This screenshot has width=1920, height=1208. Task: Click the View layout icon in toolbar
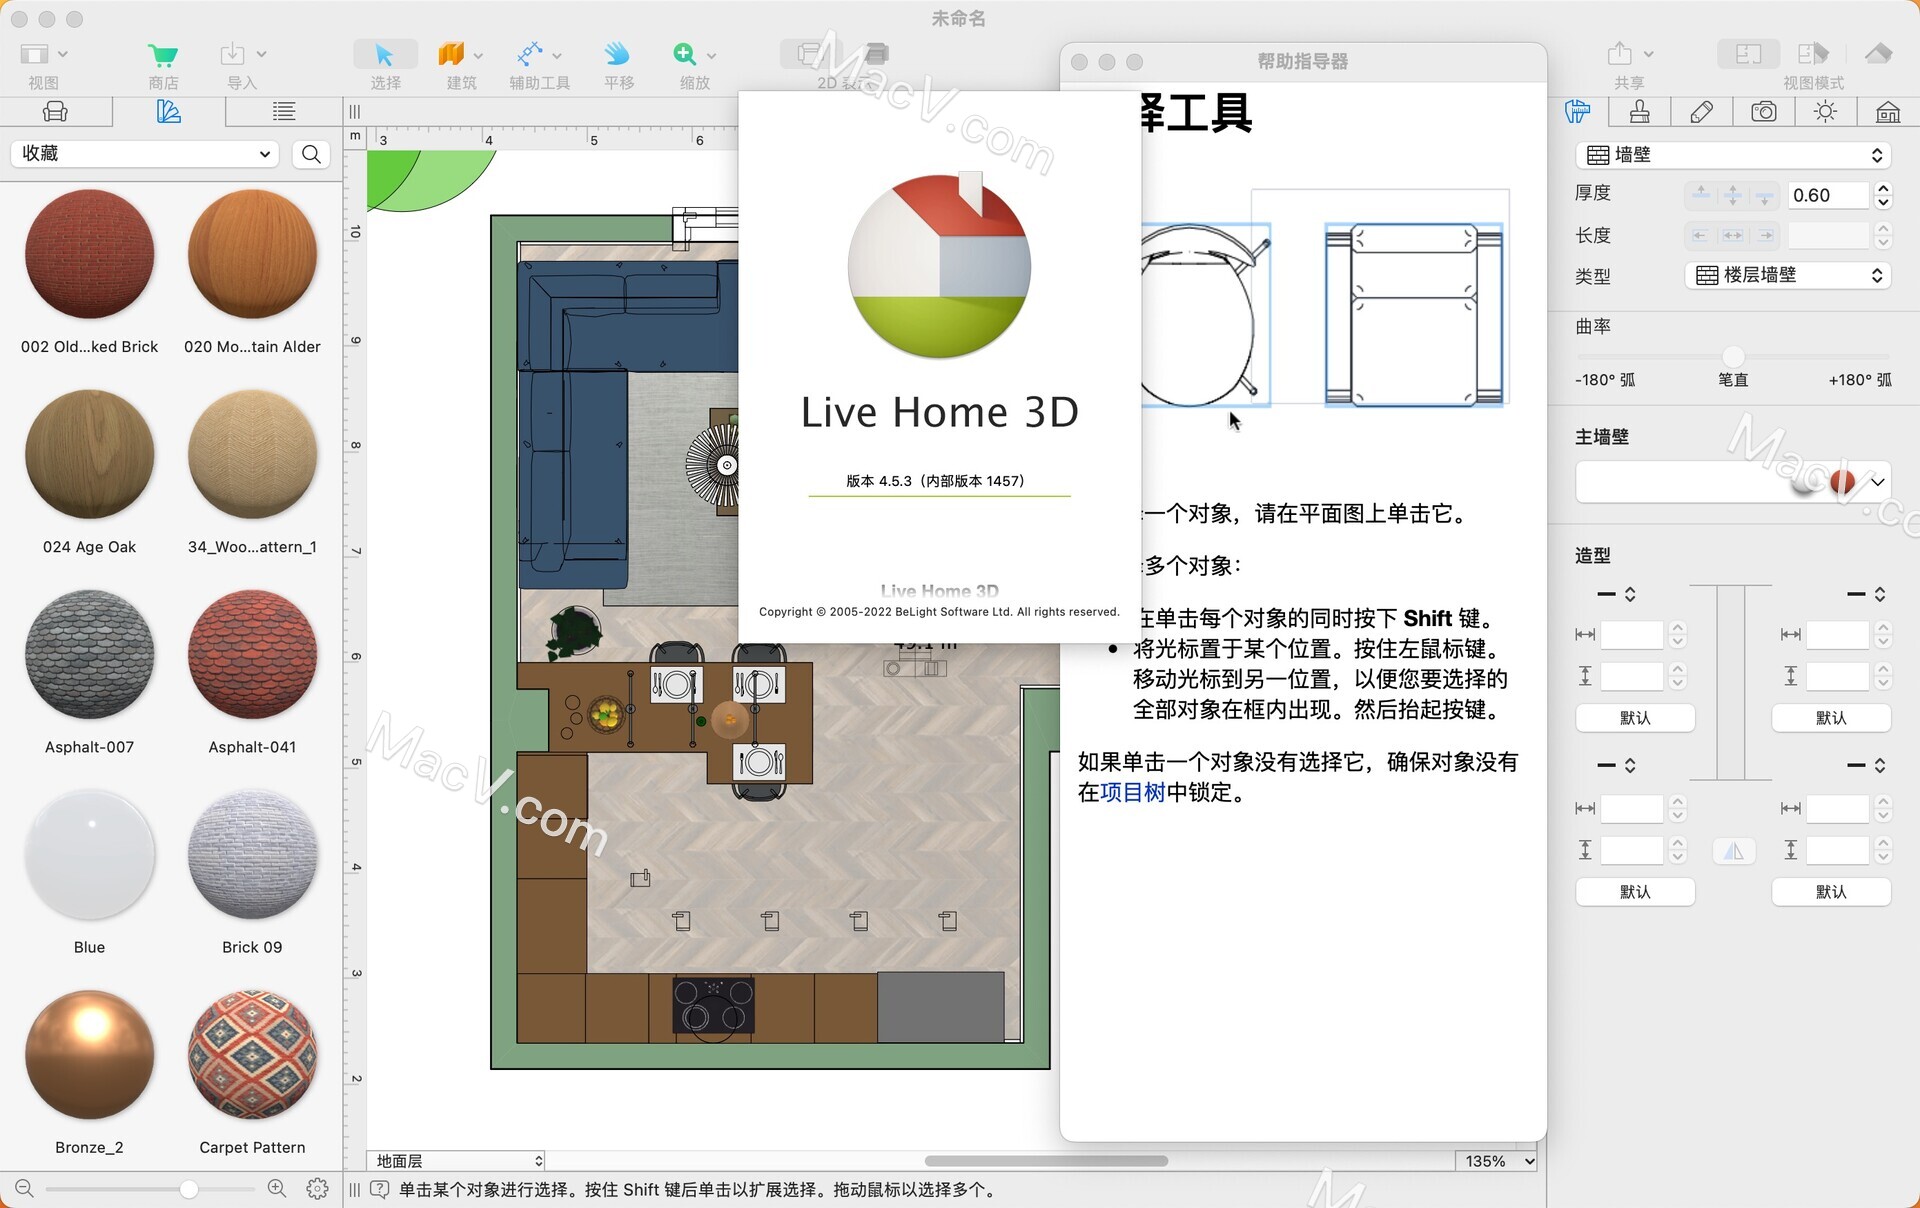tap(35, 54)
